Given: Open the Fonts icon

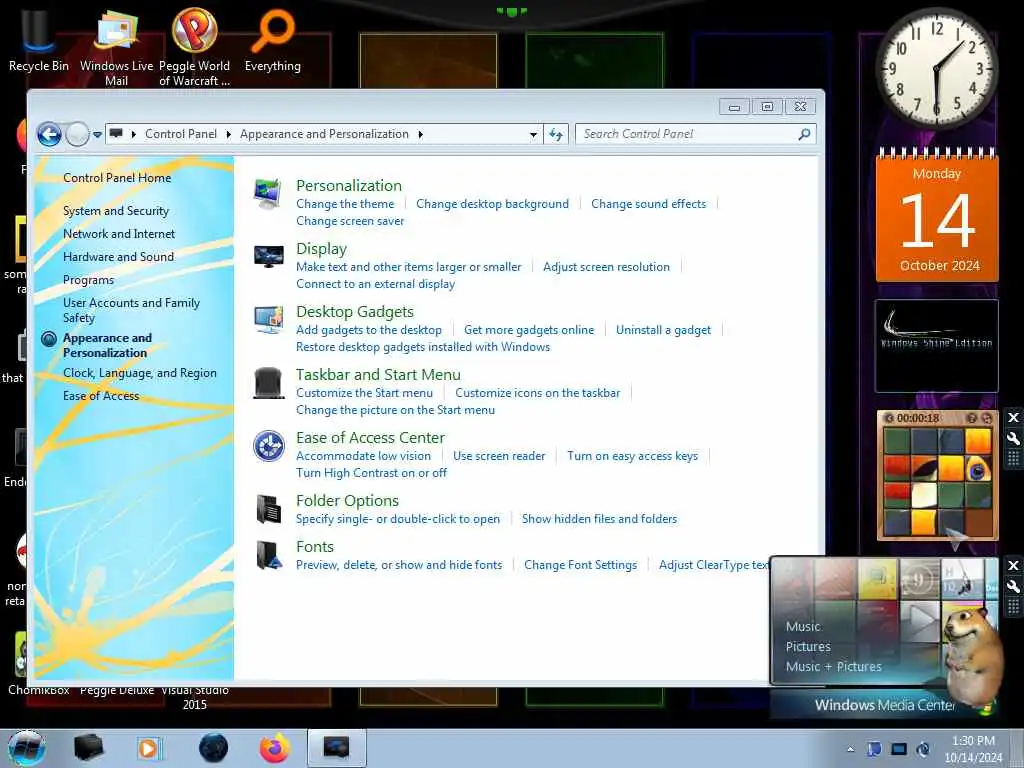Looking at the screenshot, I should click(x=268, y=555).
